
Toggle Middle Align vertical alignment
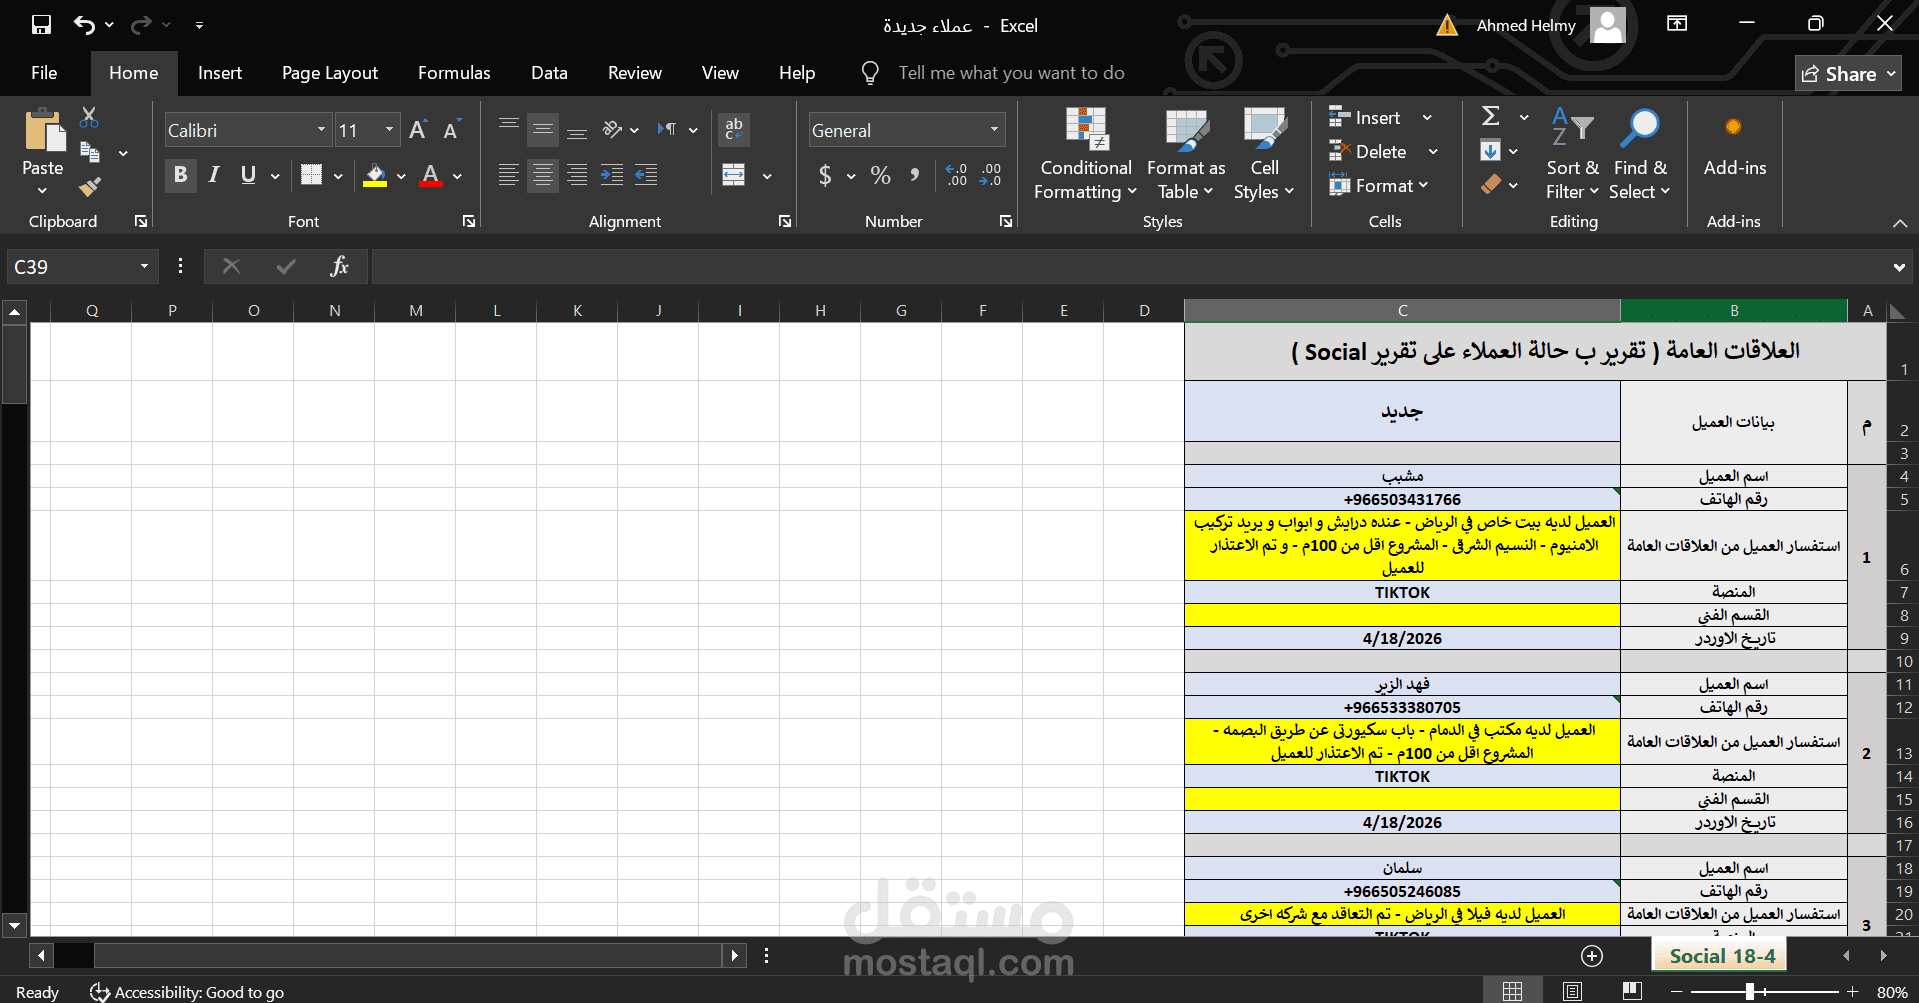[x=543, y=129]
